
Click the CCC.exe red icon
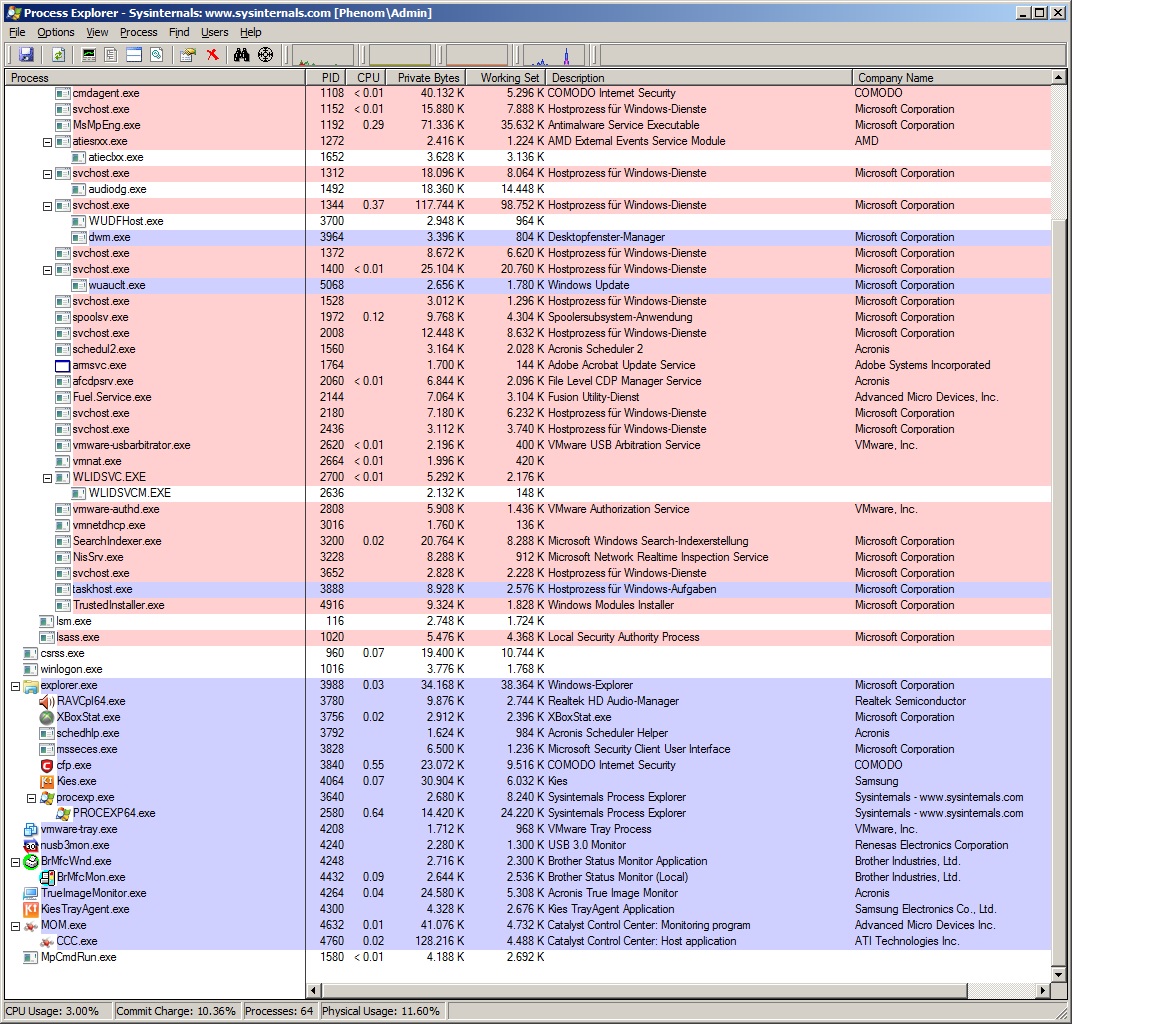[46, 942]
